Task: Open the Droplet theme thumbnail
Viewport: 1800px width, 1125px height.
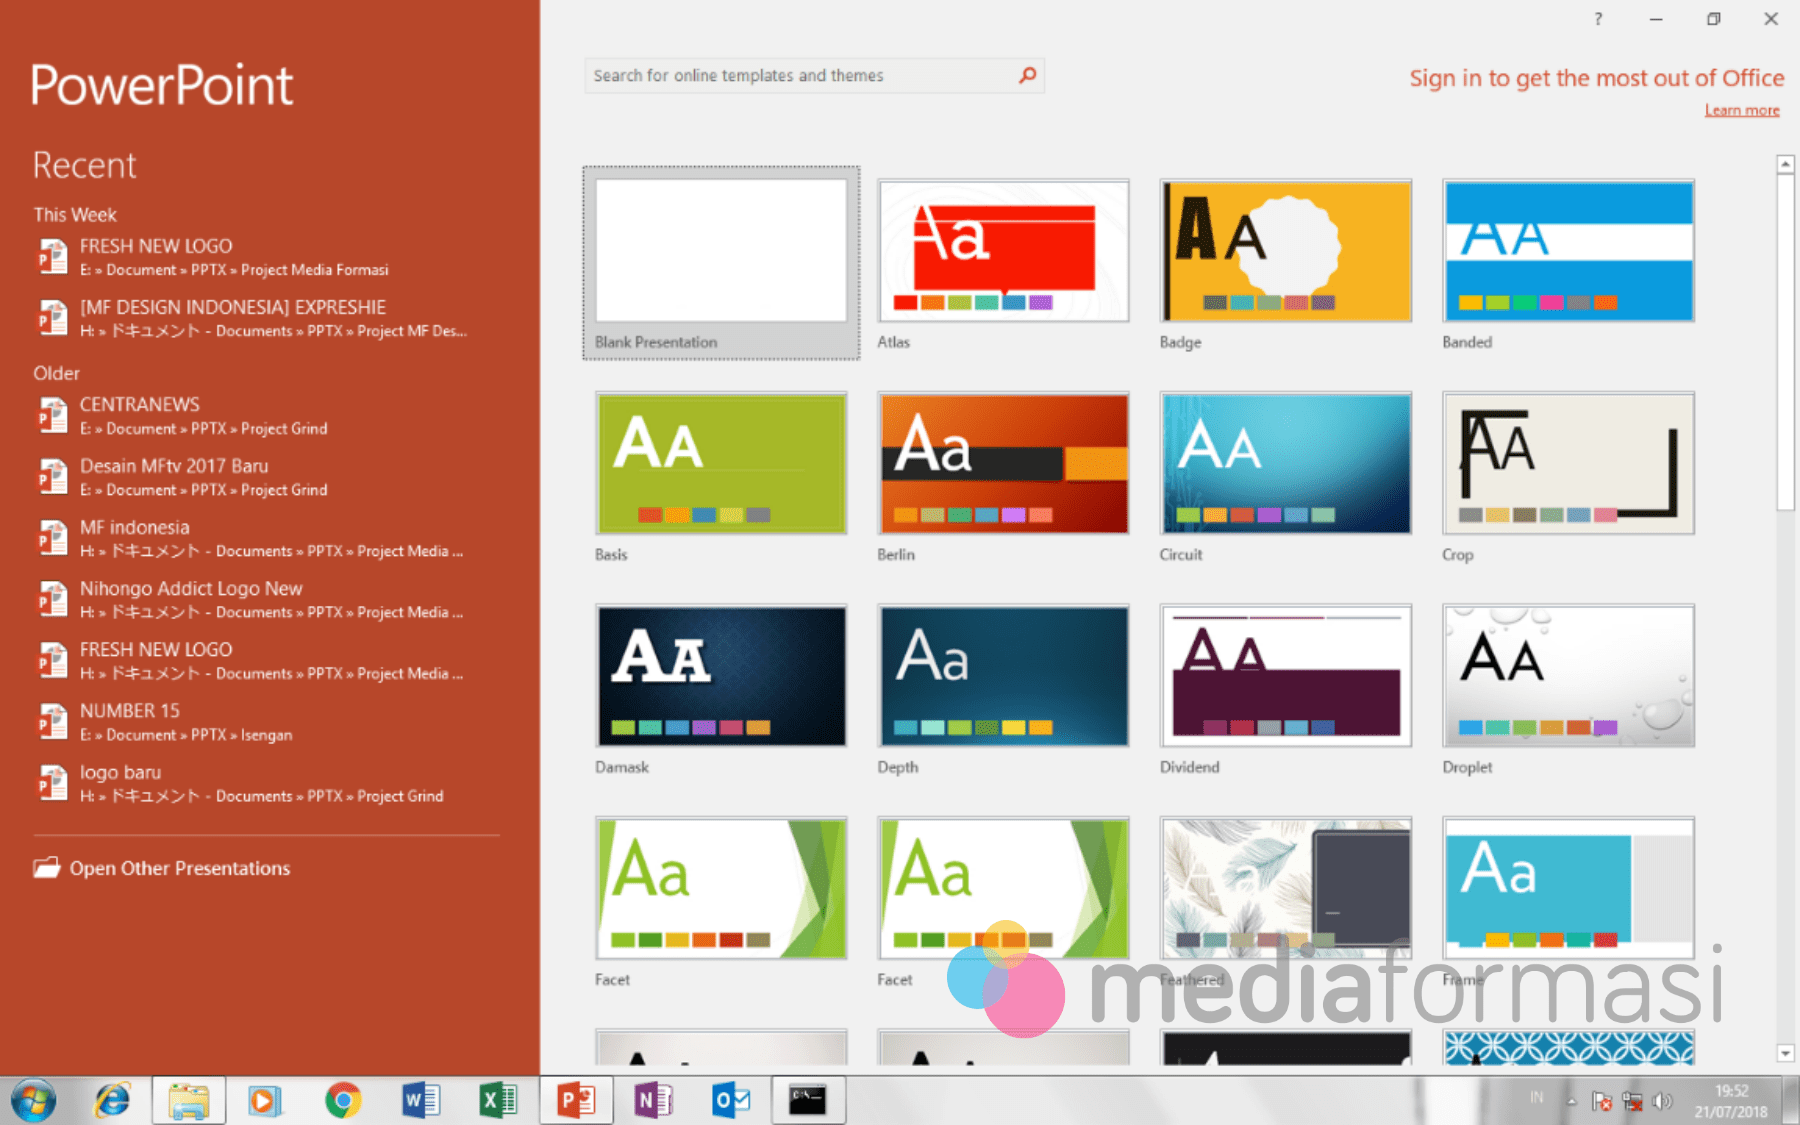Action: [1568, 676]
